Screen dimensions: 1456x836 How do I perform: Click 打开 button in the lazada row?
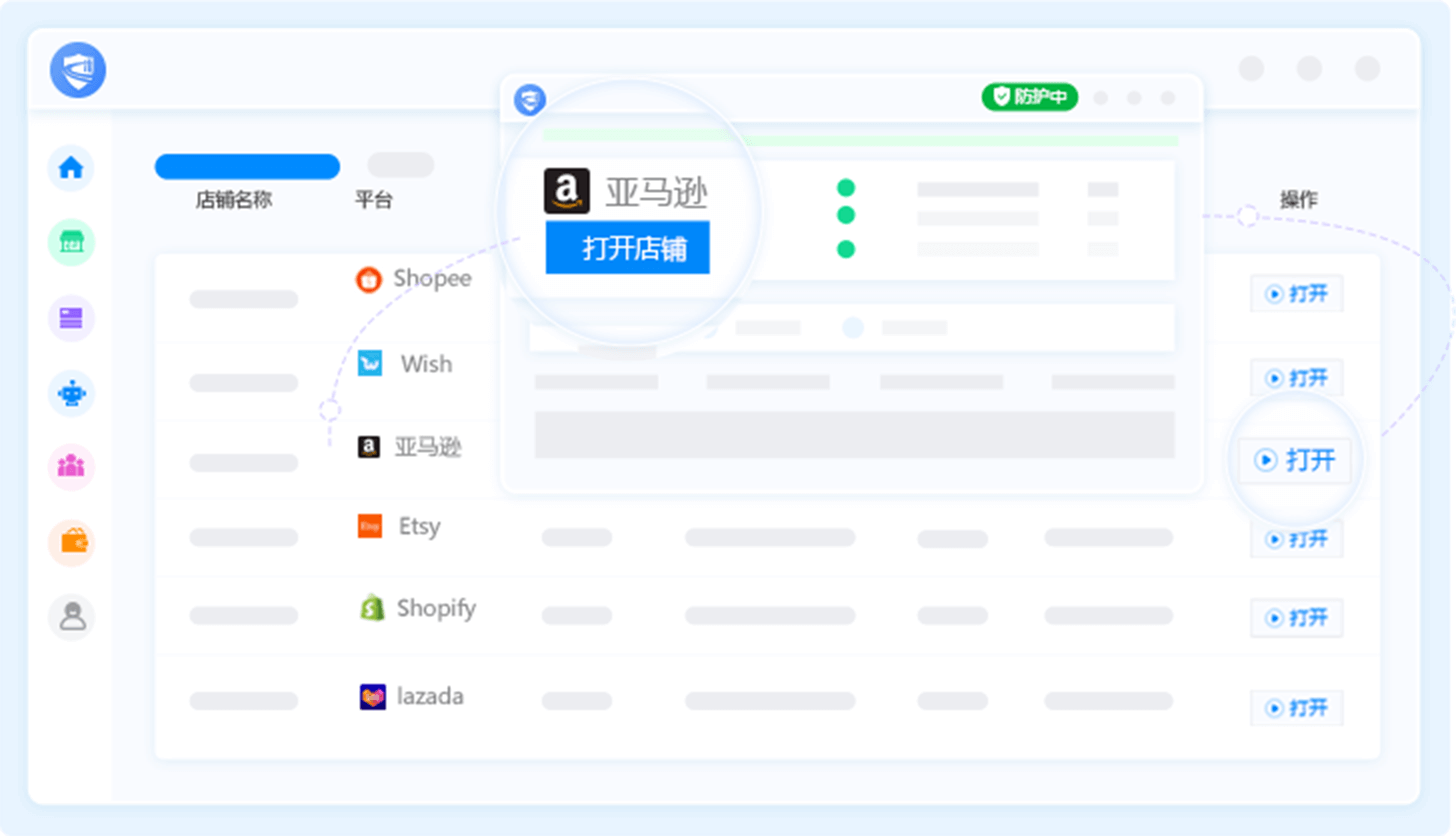(1296, 708)
